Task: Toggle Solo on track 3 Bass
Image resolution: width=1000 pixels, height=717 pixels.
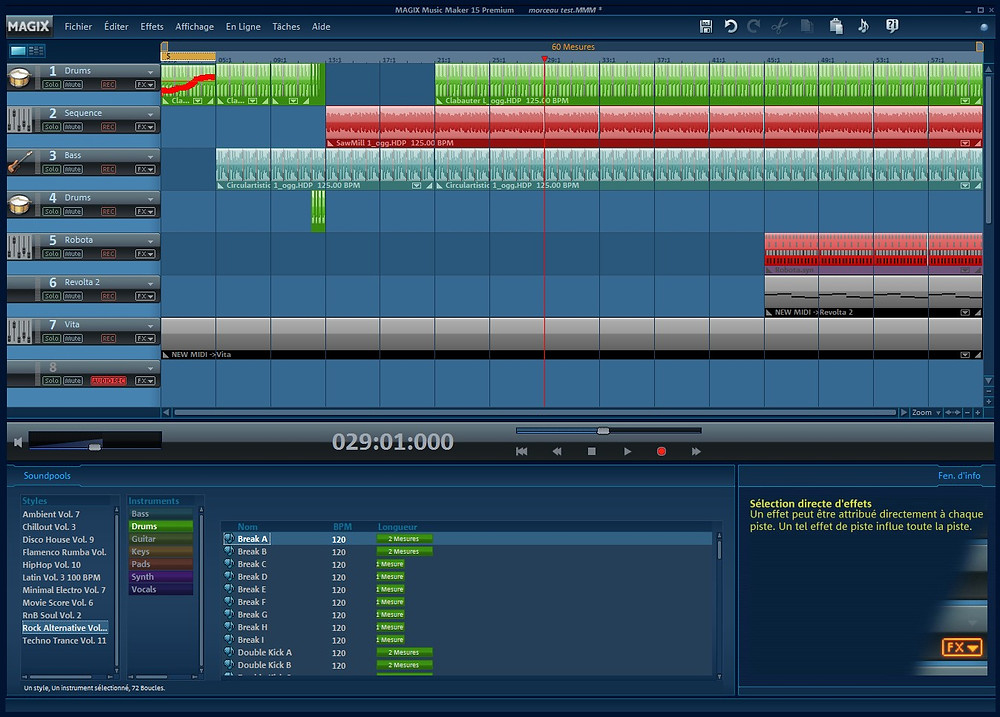Action: point(52,170)
